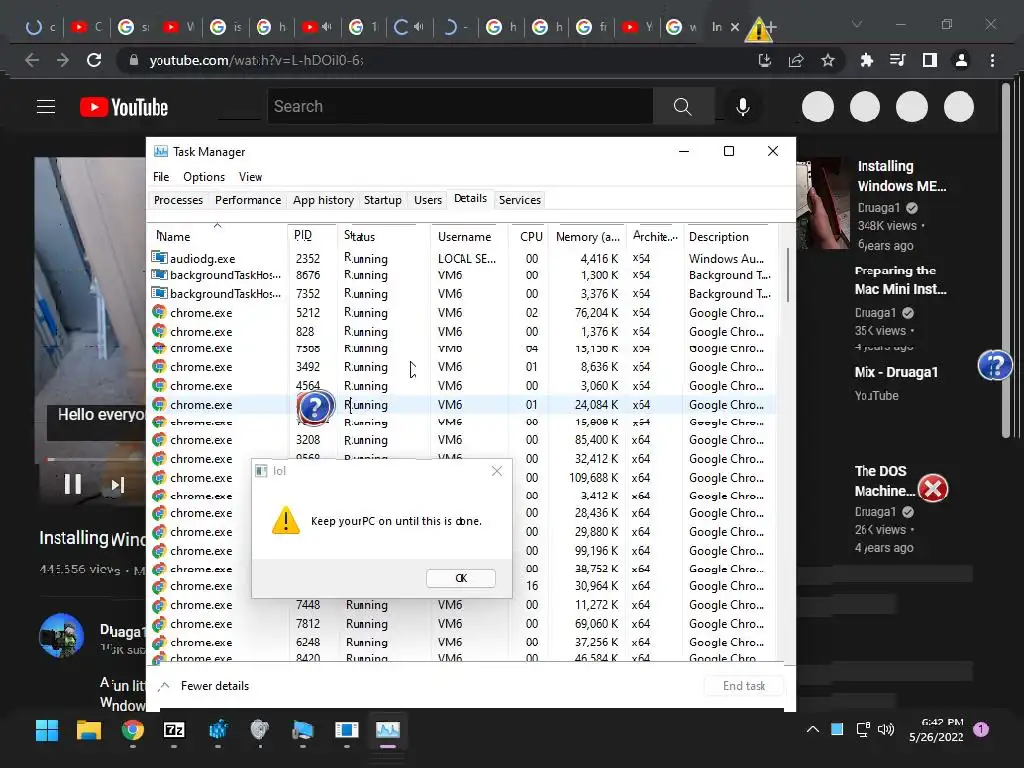Open Windows Start menu
The height and width of the screenshot is (768, 1024).
pyautogui.click(x=46, y=730)
